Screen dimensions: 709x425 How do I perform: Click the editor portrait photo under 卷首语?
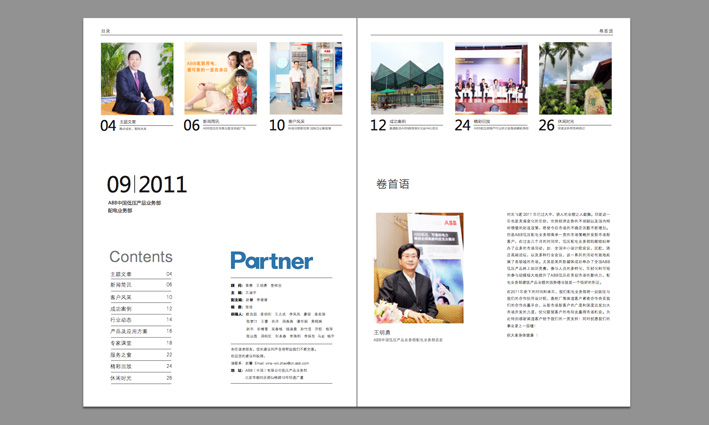[420, 268]
